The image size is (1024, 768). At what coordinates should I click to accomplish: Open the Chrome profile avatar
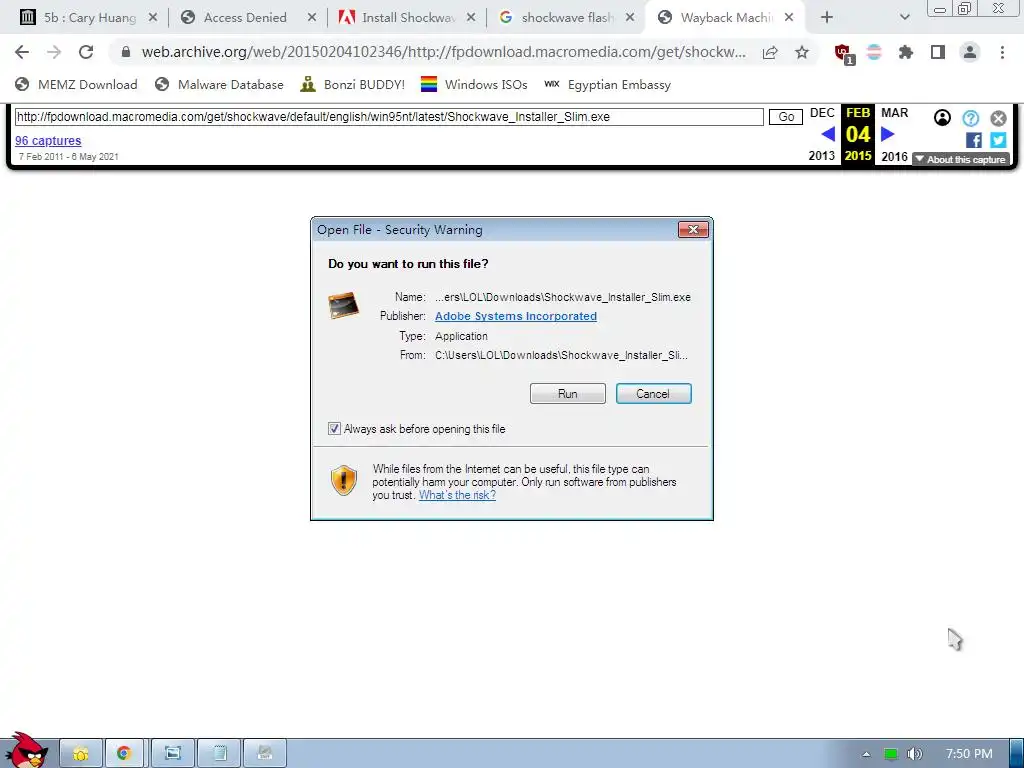pos(970,52)
